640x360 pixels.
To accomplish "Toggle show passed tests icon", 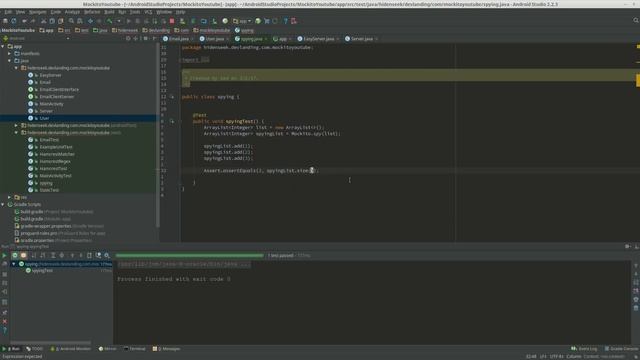I will tap(15, 256).
